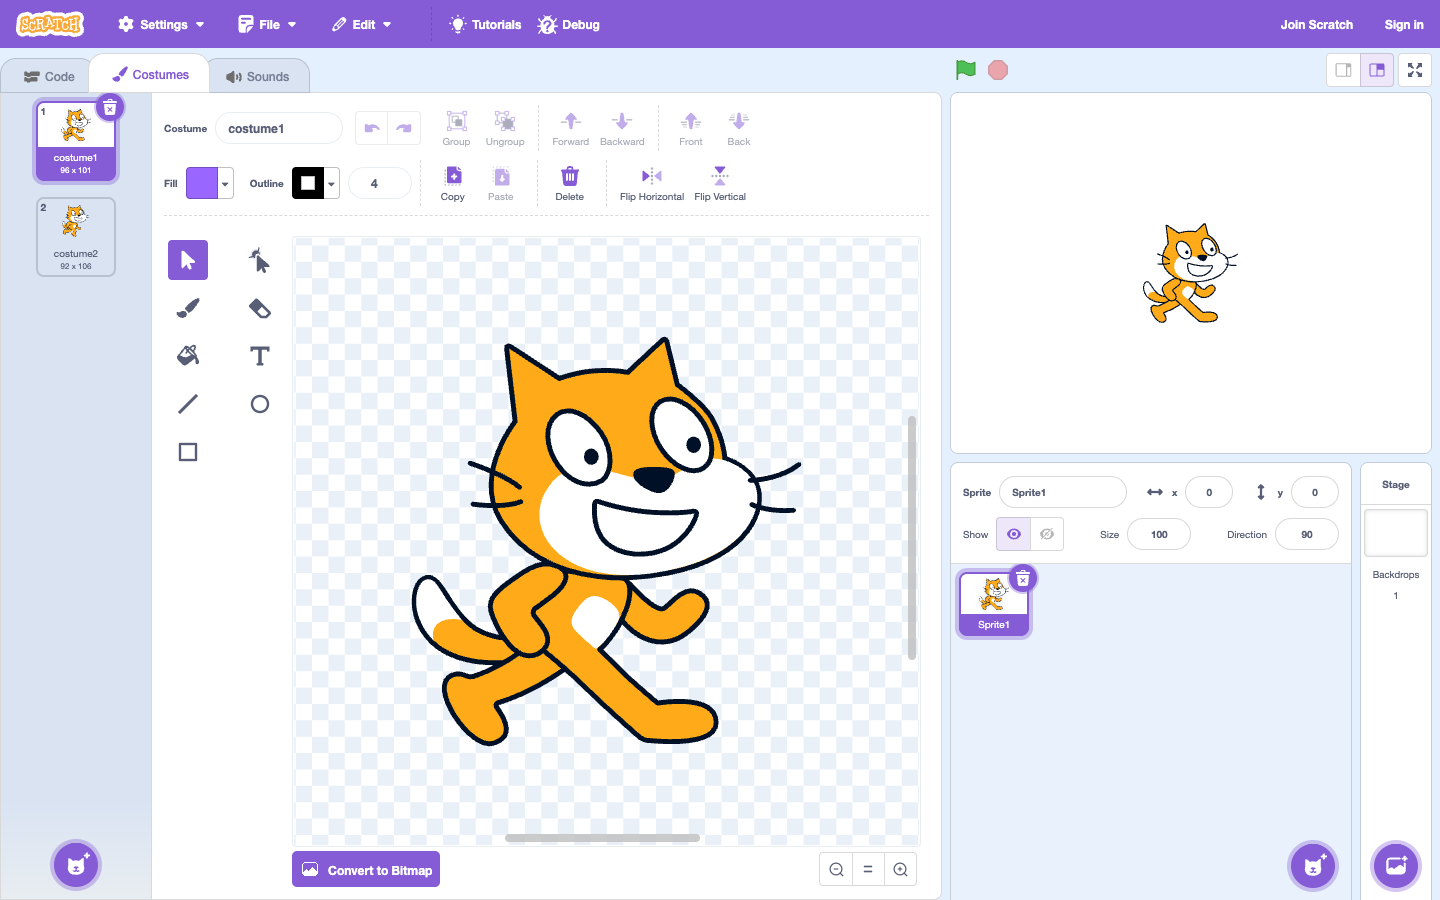The width and height of the screenshot is (1440, 900).
Task: Expand the Outline color dropdown arrow
Action: tap(332, 183)
